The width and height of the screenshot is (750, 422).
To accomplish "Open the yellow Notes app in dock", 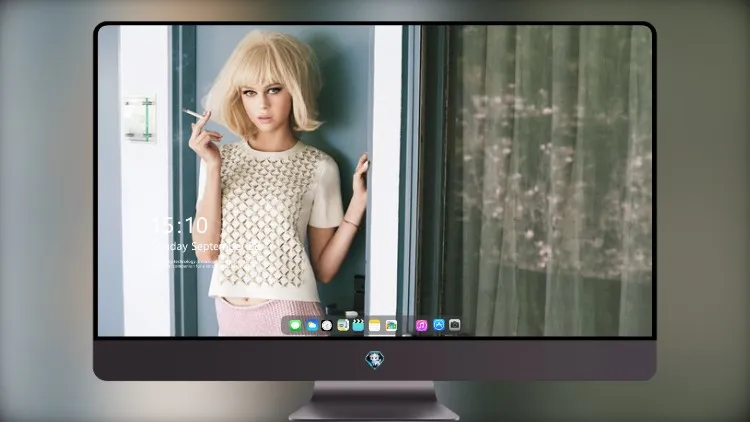I will tap(375, 326).
